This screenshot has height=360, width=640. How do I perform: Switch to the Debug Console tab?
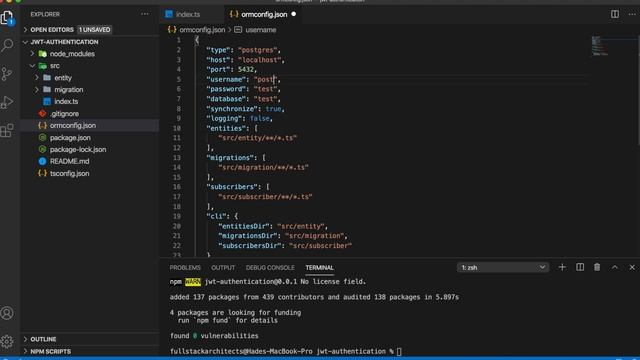(270, 268)
